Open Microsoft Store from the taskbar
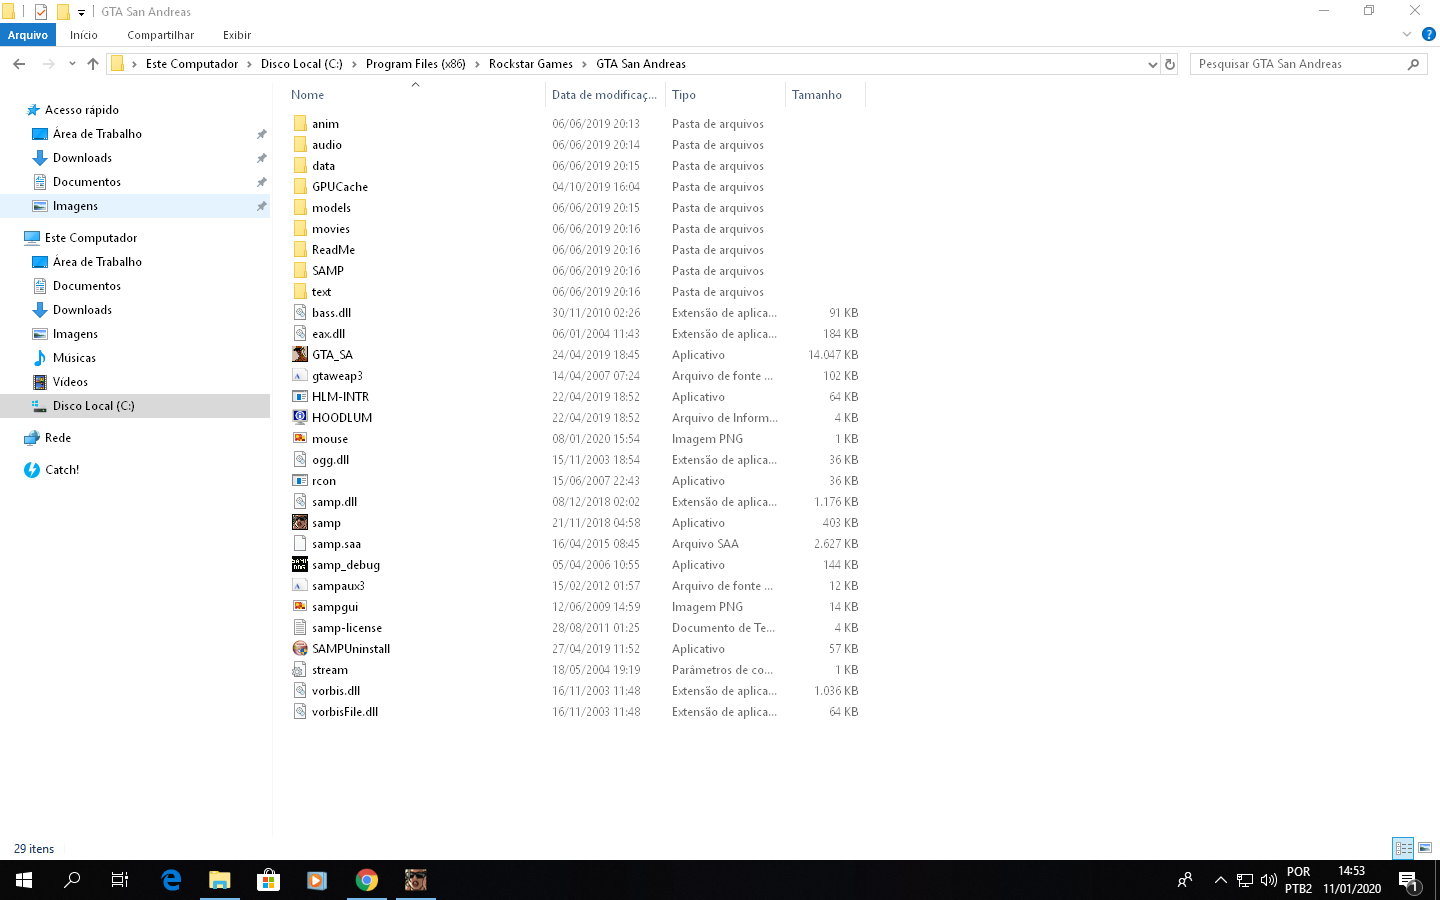The width and height of the screenshot is (1440, 900). [x=268, y=880]
